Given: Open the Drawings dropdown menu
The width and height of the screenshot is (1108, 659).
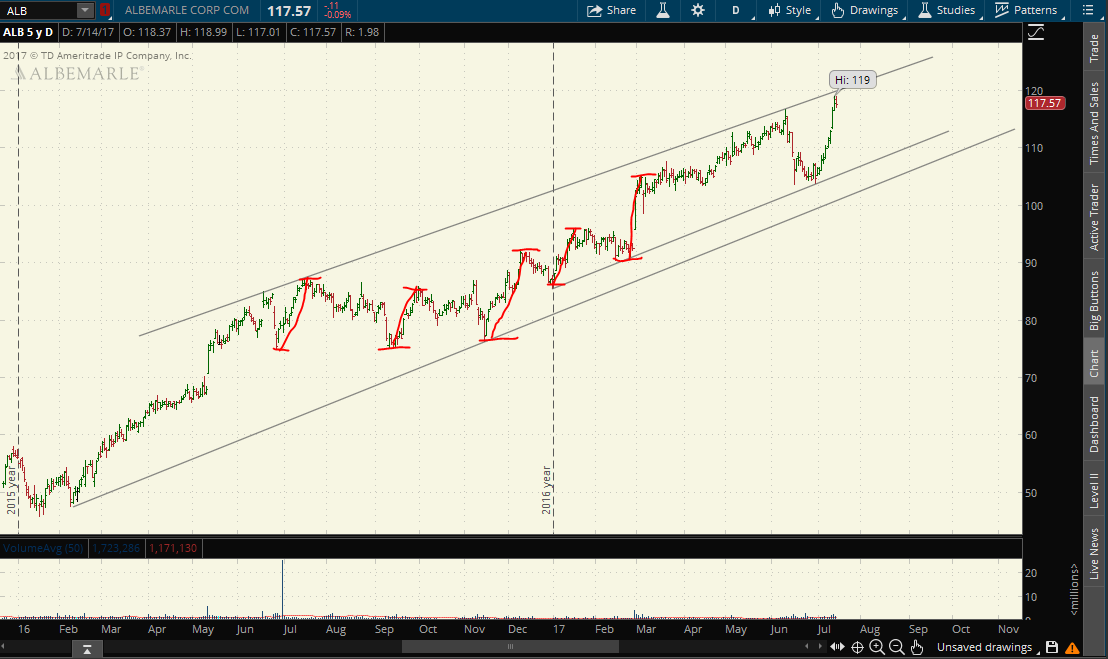Looking at the screenshot, I should point(867,10).
